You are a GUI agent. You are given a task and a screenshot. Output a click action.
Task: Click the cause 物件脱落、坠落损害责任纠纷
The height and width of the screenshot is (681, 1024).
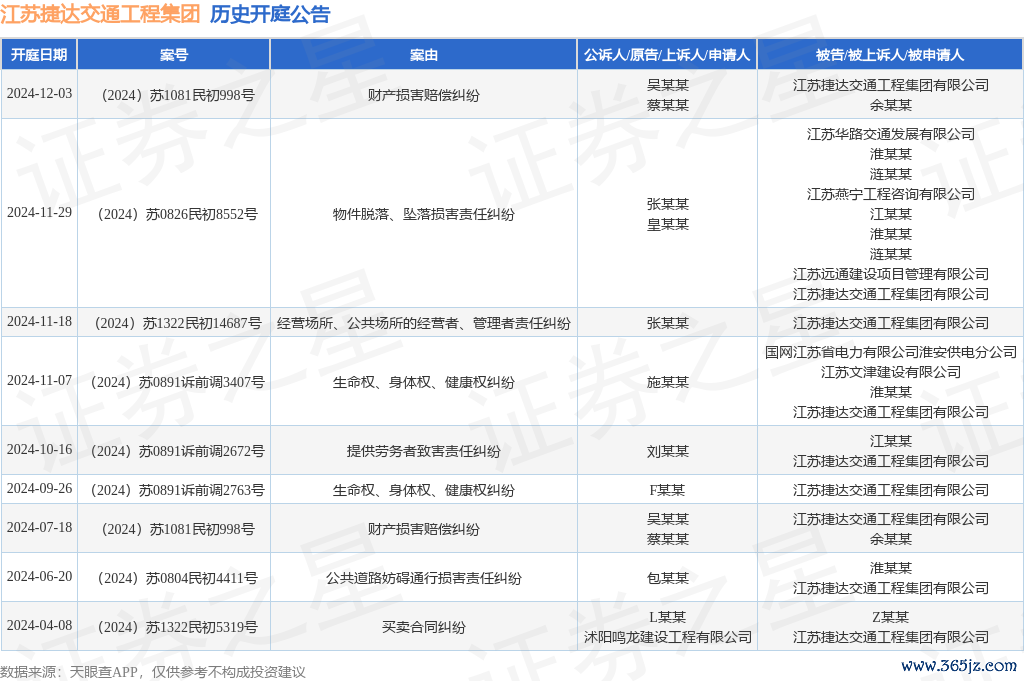424,214
